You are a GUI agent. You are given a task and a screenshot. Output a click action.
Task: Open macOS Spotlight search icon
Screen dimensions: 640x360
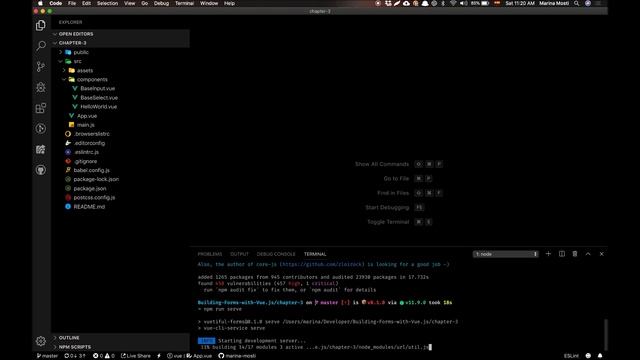(576, 3)
